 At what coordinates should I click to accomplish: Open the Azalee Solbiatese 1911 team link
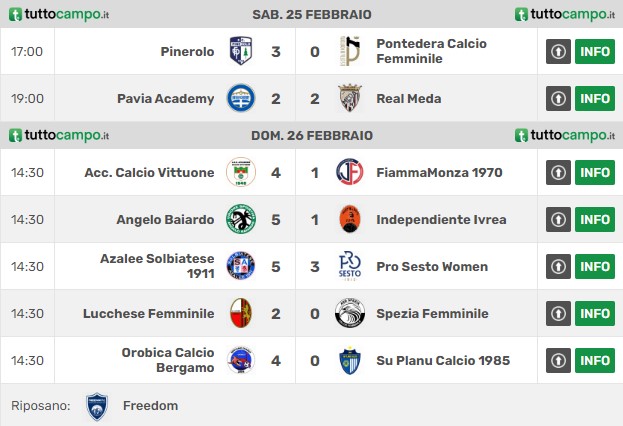pos(157,267)
